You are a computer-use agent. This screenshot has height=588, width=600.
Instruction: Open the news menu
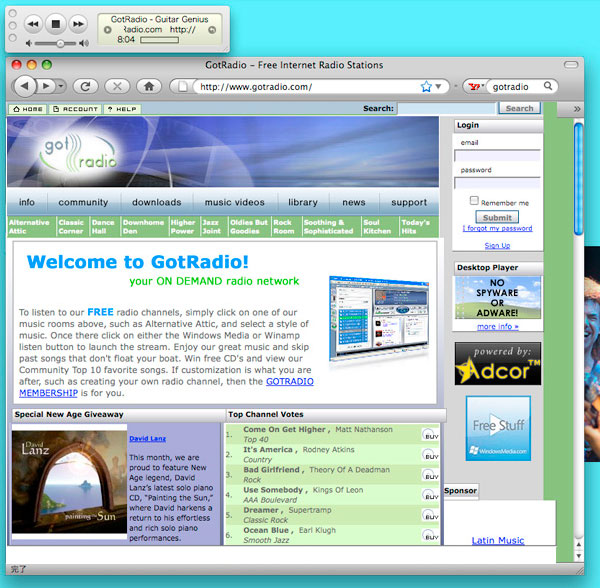pyautogui.click(x=354, y=202)
